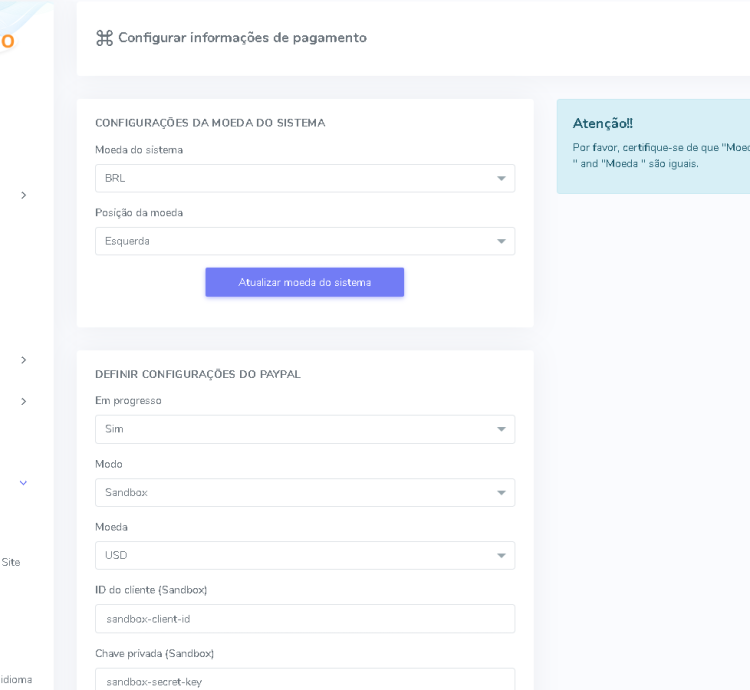
Task: Open the Moeda do sistema dropdown showing BRL
Action: click(x=304, y=179)
